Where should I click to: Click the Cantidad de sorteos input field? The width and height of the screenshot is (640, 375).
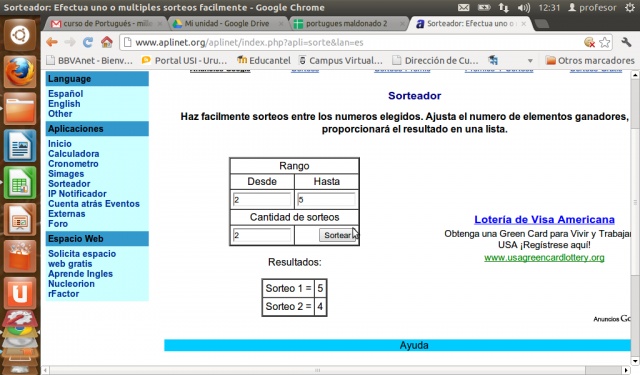click(262, 235)
